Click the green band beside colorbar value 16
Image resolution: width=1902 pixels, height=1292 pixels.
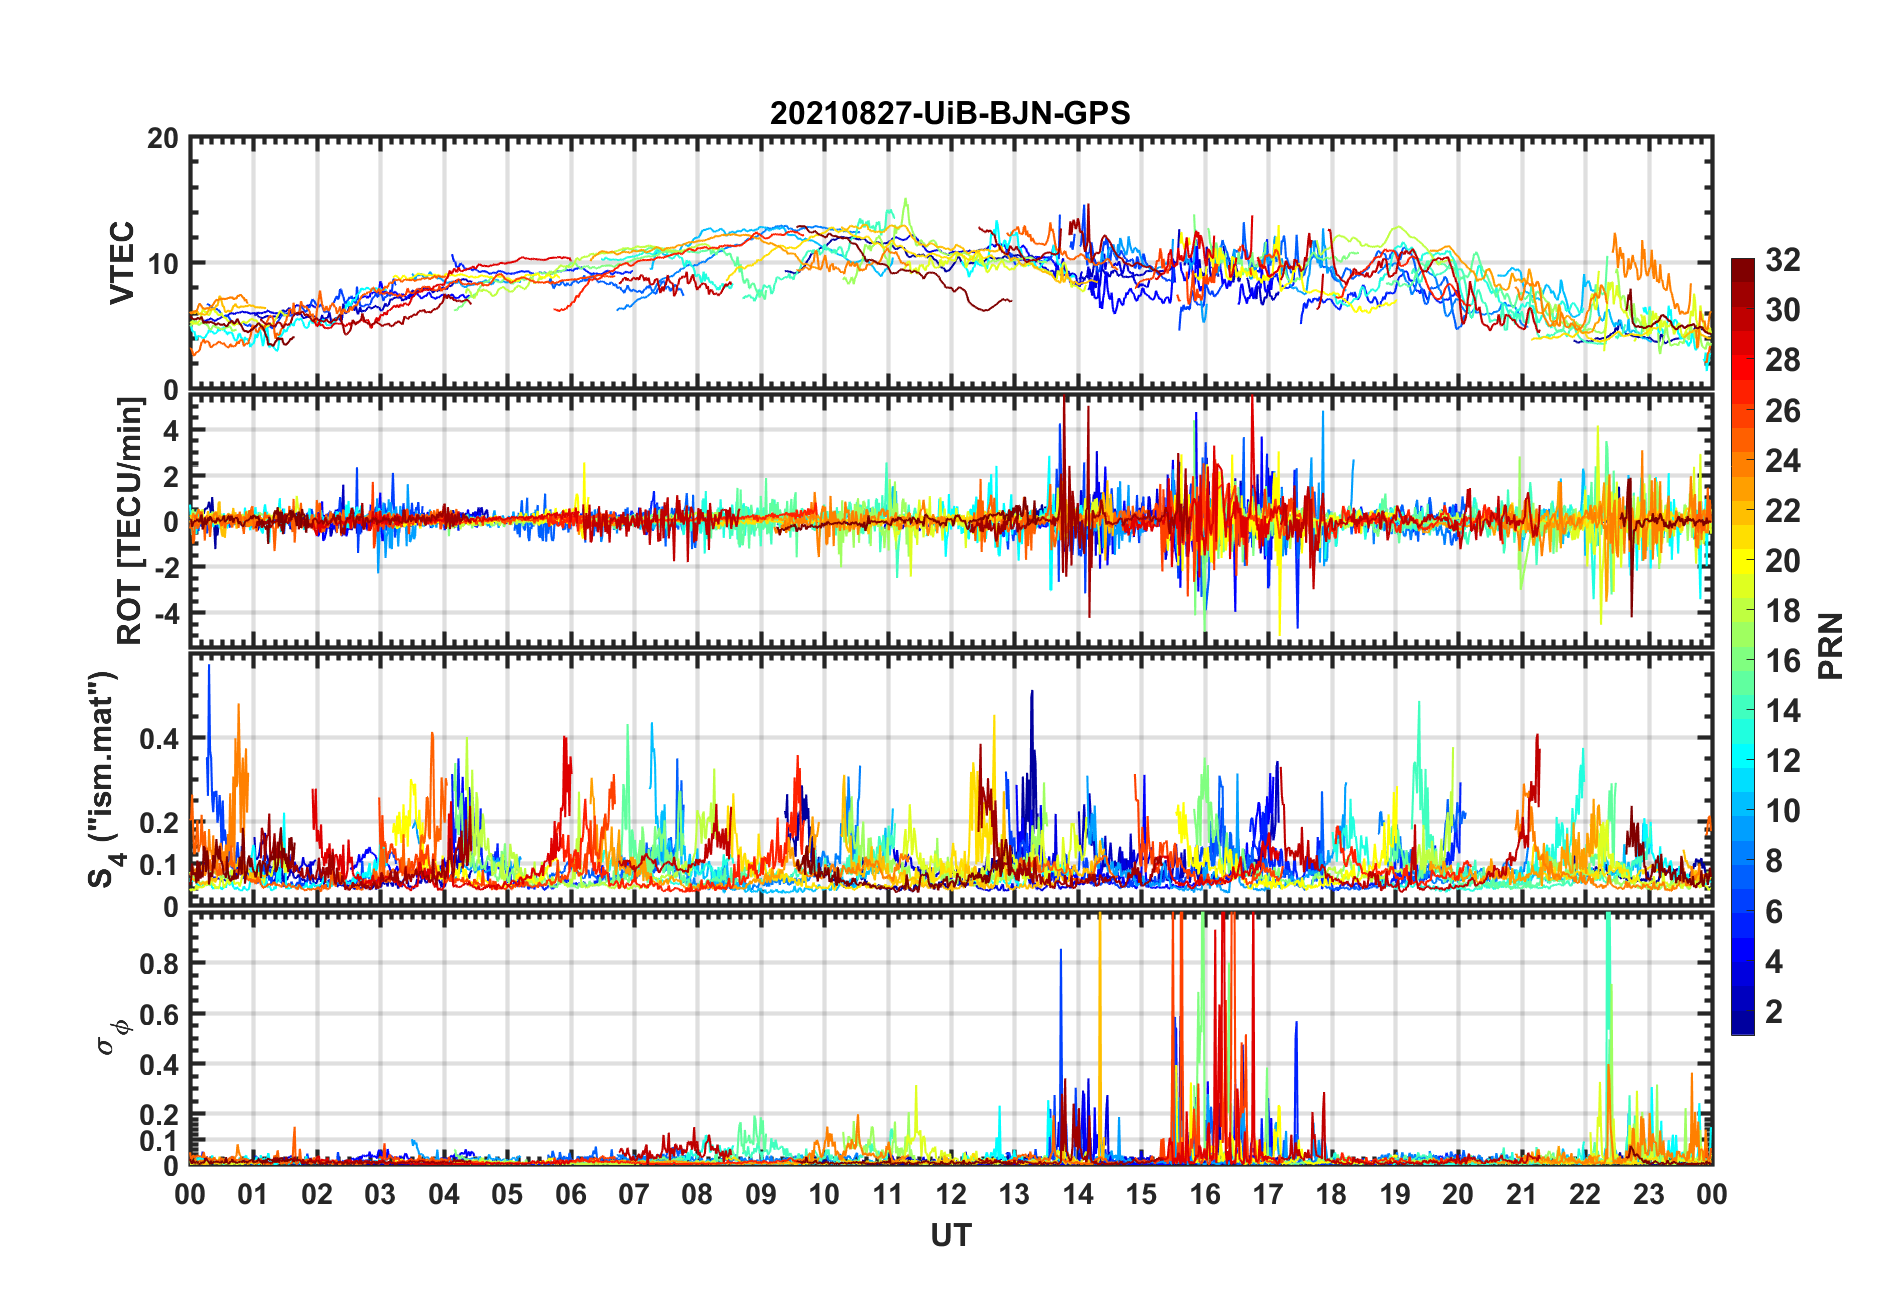coord(1742,660)
